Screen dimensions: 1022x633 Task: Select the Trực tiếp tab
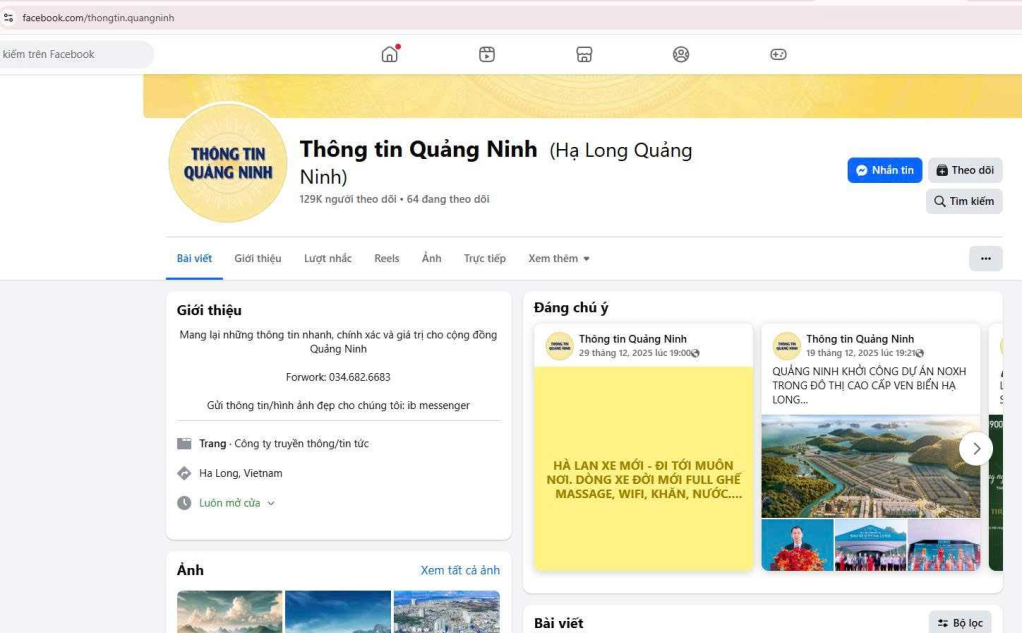pos(484,259)
